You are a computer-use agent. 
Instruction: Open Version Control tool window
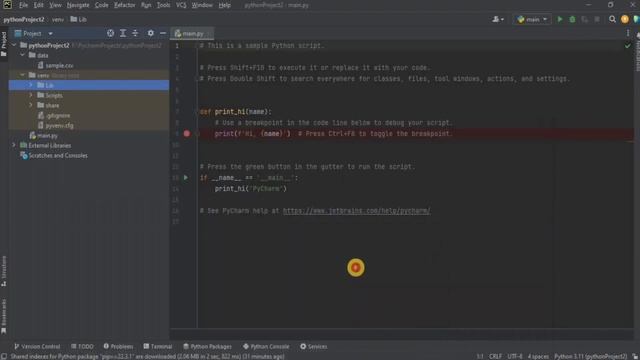pyautogui.click(x=37, y=347)
